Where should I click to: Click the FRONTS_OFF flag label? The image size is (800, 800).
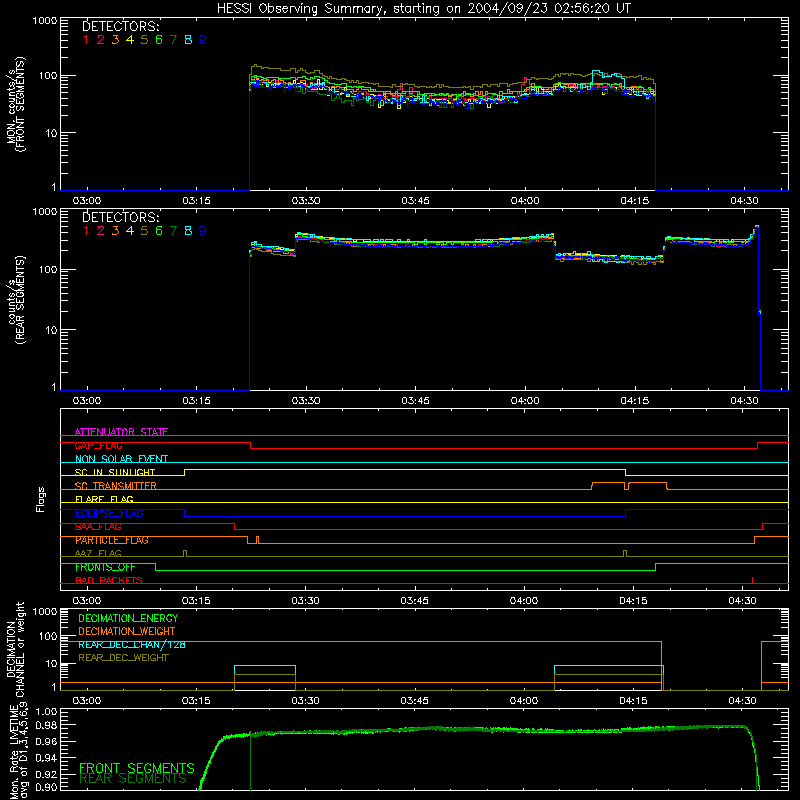click(x=105, y=567)
